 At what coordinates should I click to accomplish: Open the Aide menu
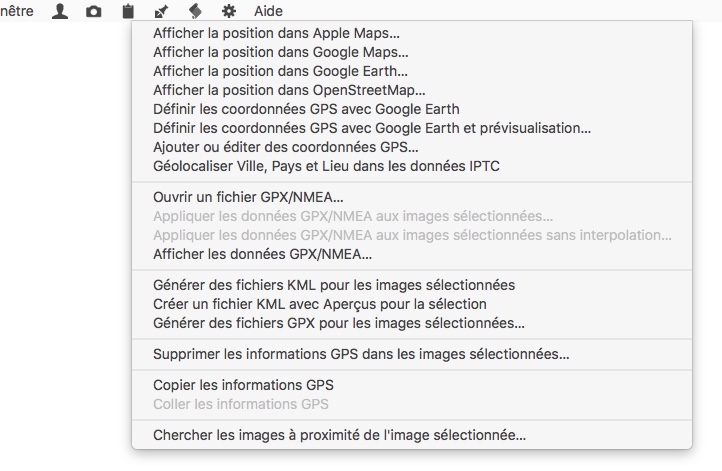(x=268, y=11)
